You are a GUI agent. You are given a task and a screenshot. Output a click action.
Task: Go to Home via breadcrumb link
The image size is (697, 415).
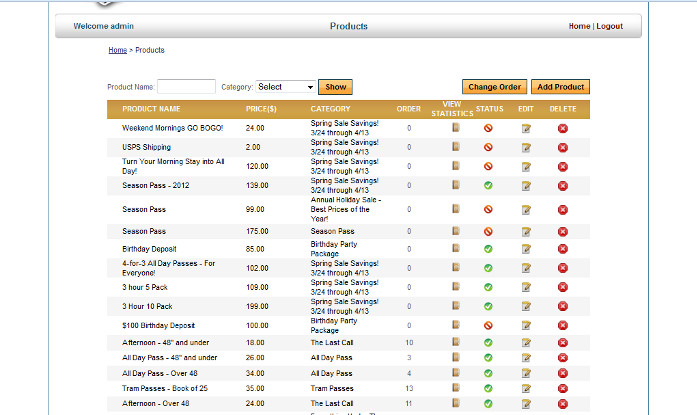117,50
